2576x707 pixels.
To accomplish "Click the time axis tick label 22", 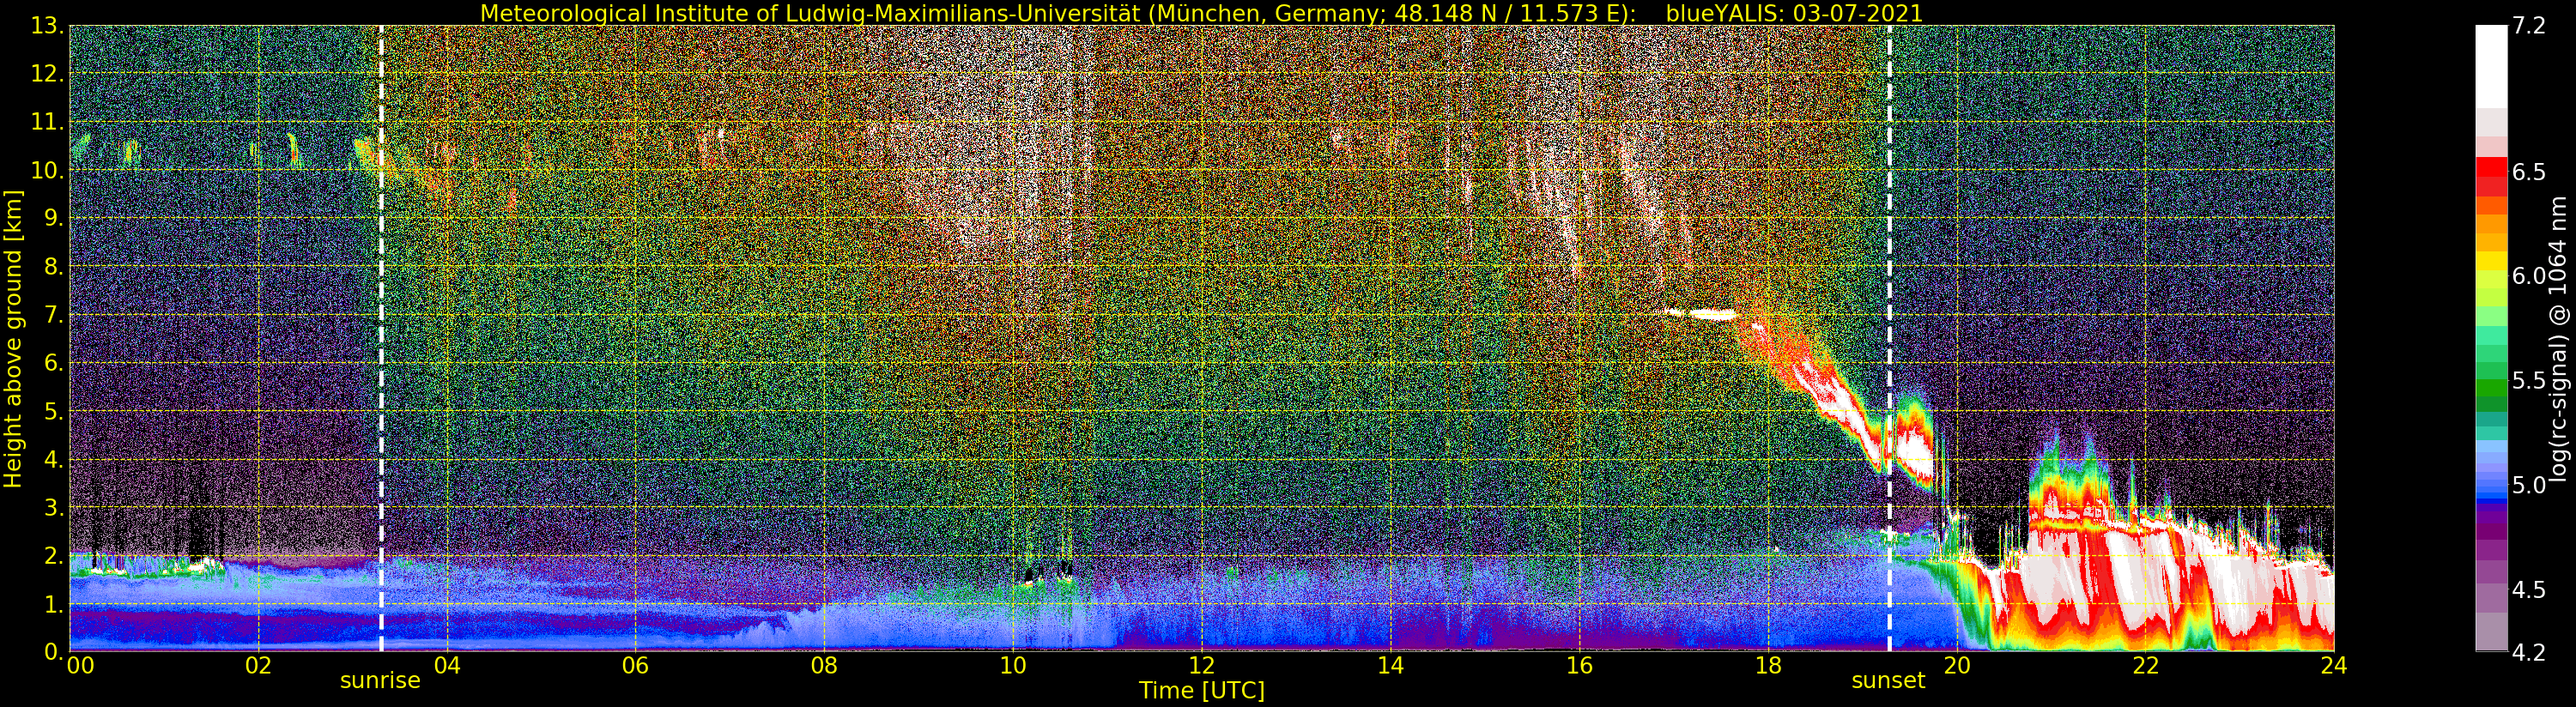I will tap(2145, 666).
